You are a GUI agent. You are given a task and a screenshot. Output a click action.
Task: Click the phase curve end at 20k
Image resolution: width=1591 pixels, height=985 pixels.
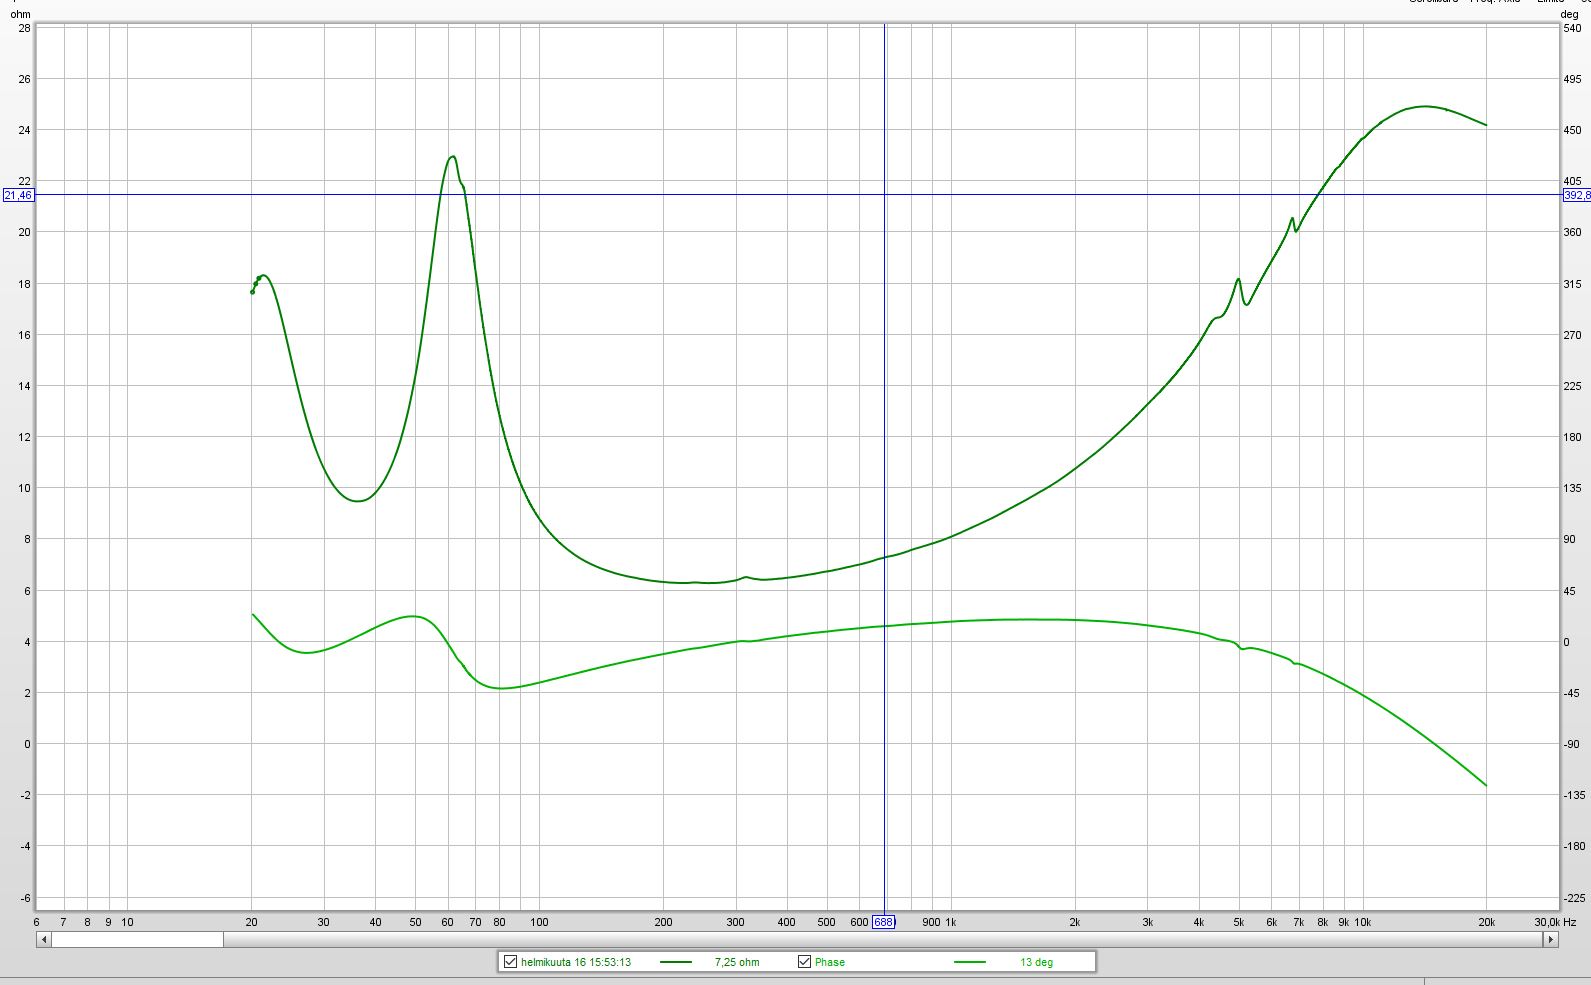[x=1486, y=785]
